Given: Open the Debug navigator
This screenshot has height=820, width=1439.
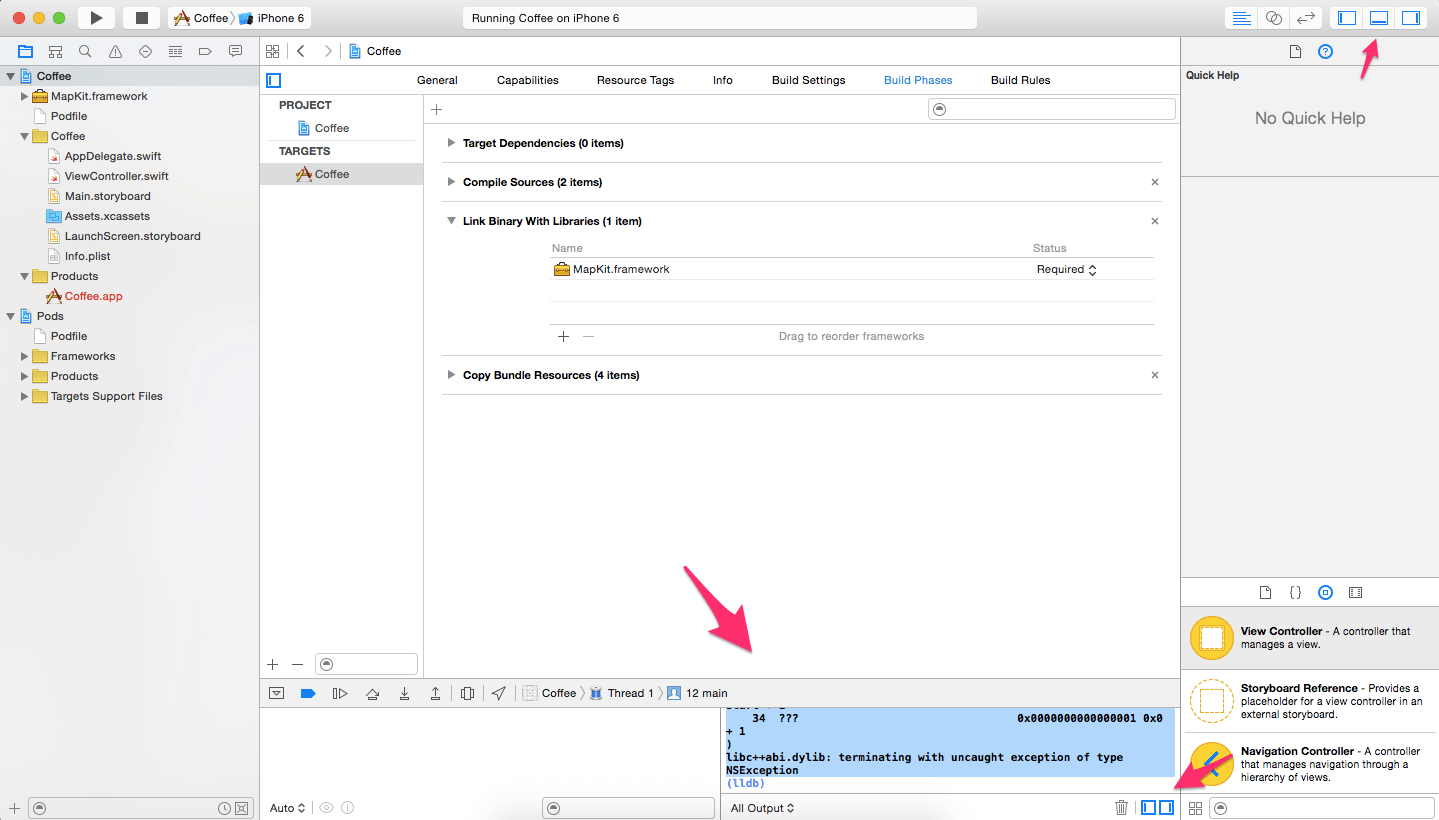Looking at the screenshot, I should click(x=175, y=51).
